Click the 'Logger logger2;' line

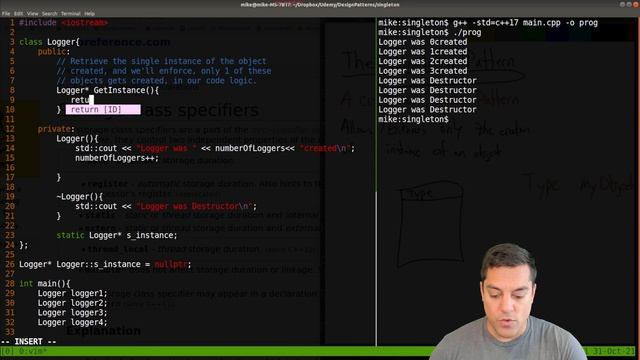(x=72, y=303)
